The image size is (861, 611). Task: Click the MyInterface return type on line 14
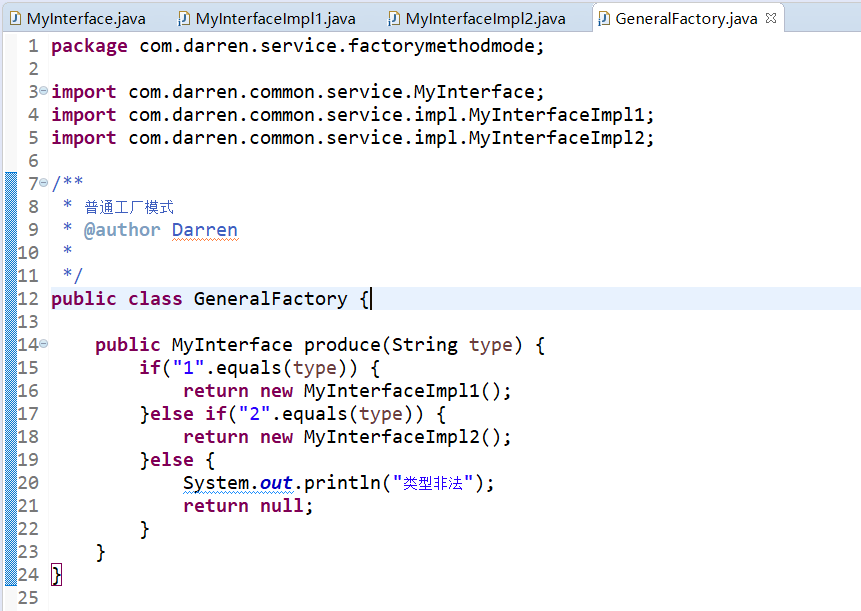(x=232, y=345)
